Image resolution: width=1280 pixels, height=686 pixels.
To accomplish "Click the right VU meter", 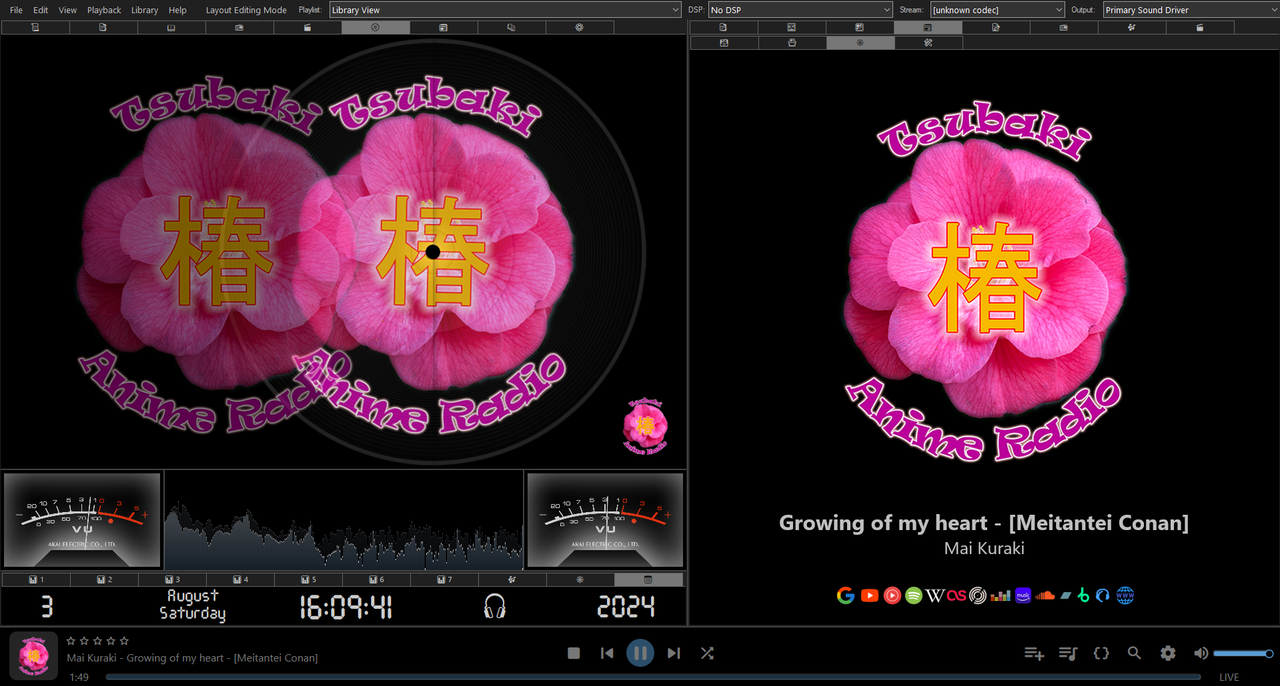I will [x=605, y=518].
